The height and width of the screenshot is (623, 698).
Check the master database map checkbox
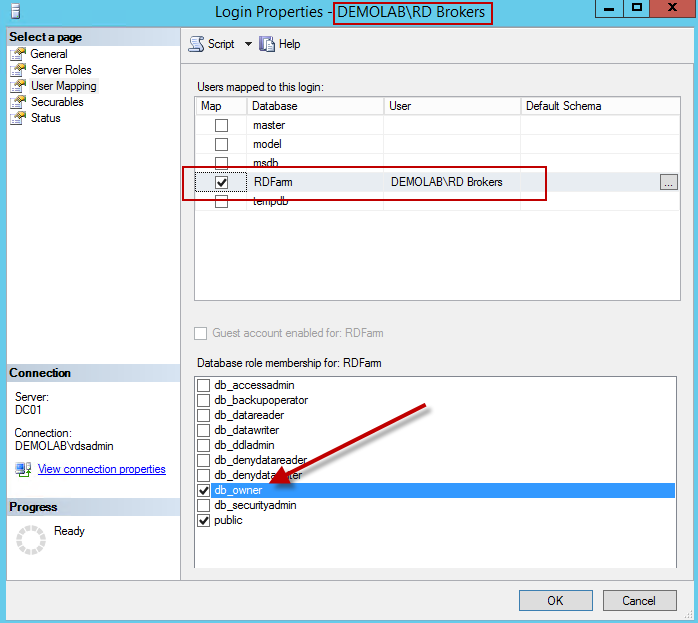pos(221,126)
